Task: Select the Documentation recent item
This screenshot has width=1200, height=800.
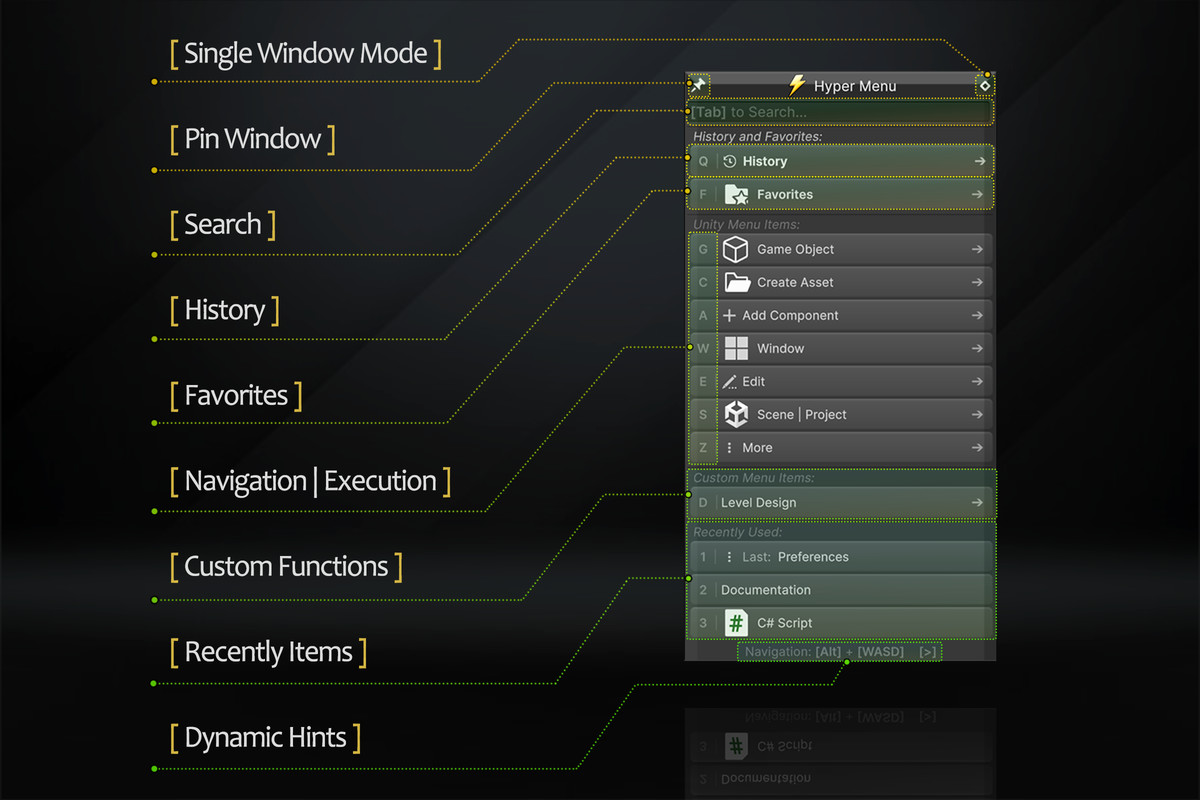Action: click(766, 590)
